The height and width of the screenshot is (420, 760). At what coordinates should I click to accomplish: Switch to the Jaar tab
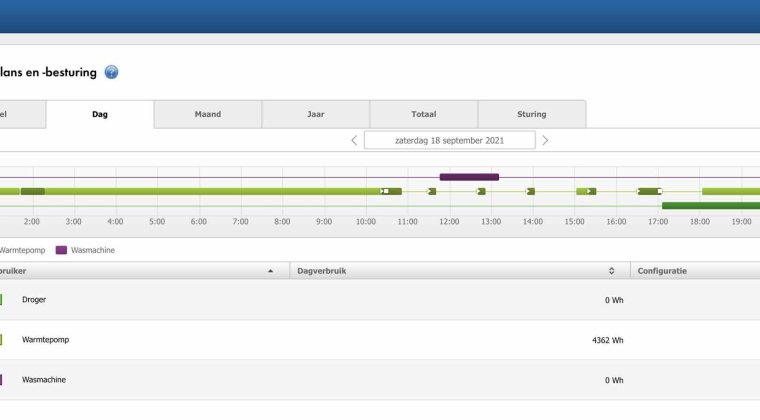pos(316,115)
